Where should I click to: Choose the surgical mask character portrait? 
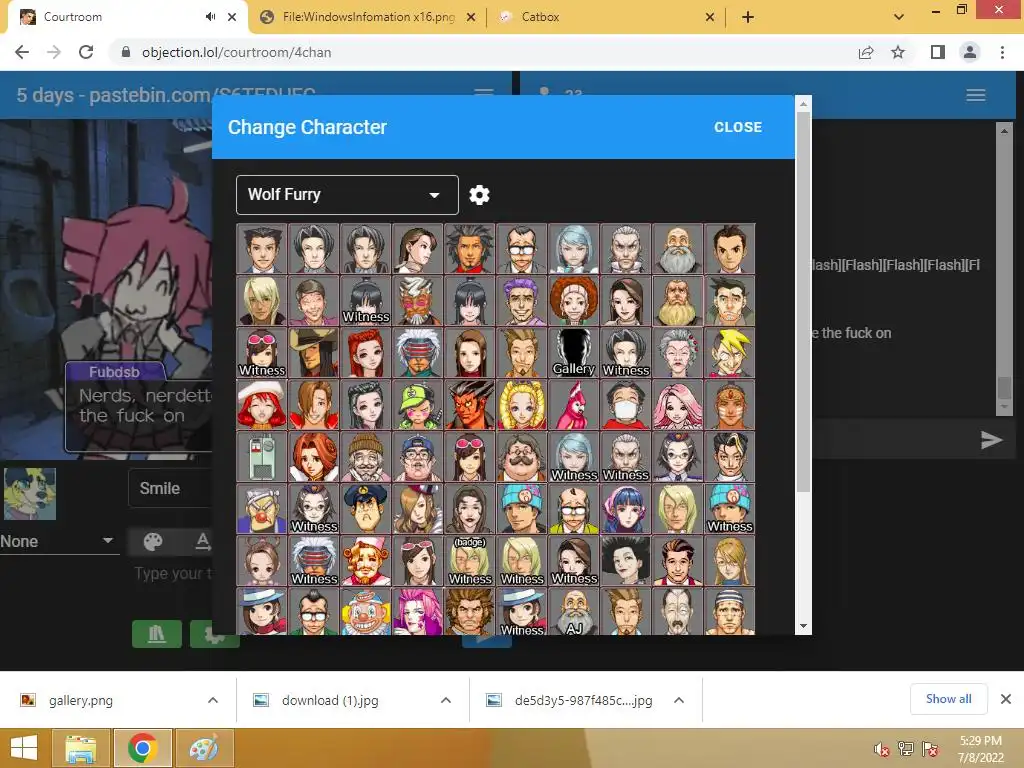point(626,405)
